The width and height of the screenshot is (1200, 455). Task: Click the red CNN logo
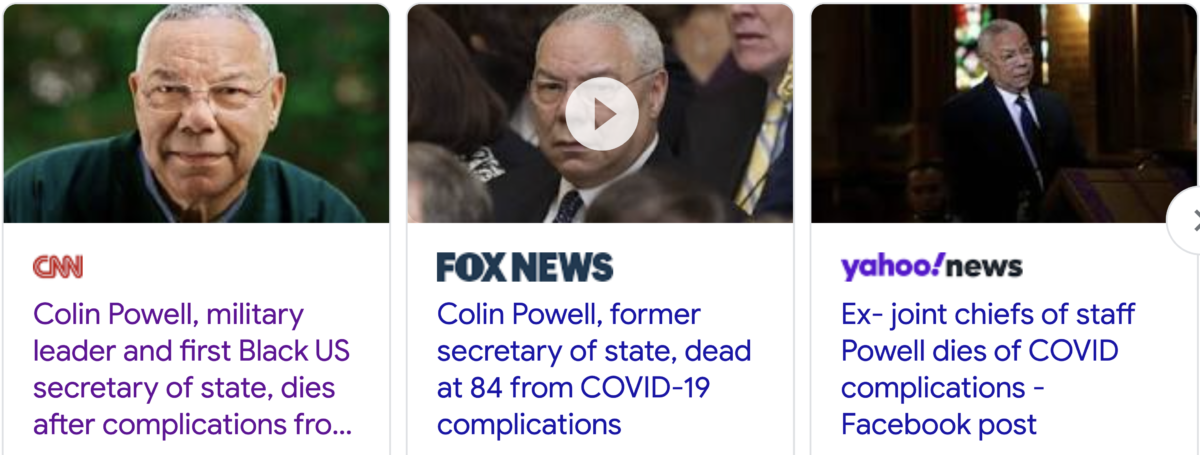(x=58, y=267)
